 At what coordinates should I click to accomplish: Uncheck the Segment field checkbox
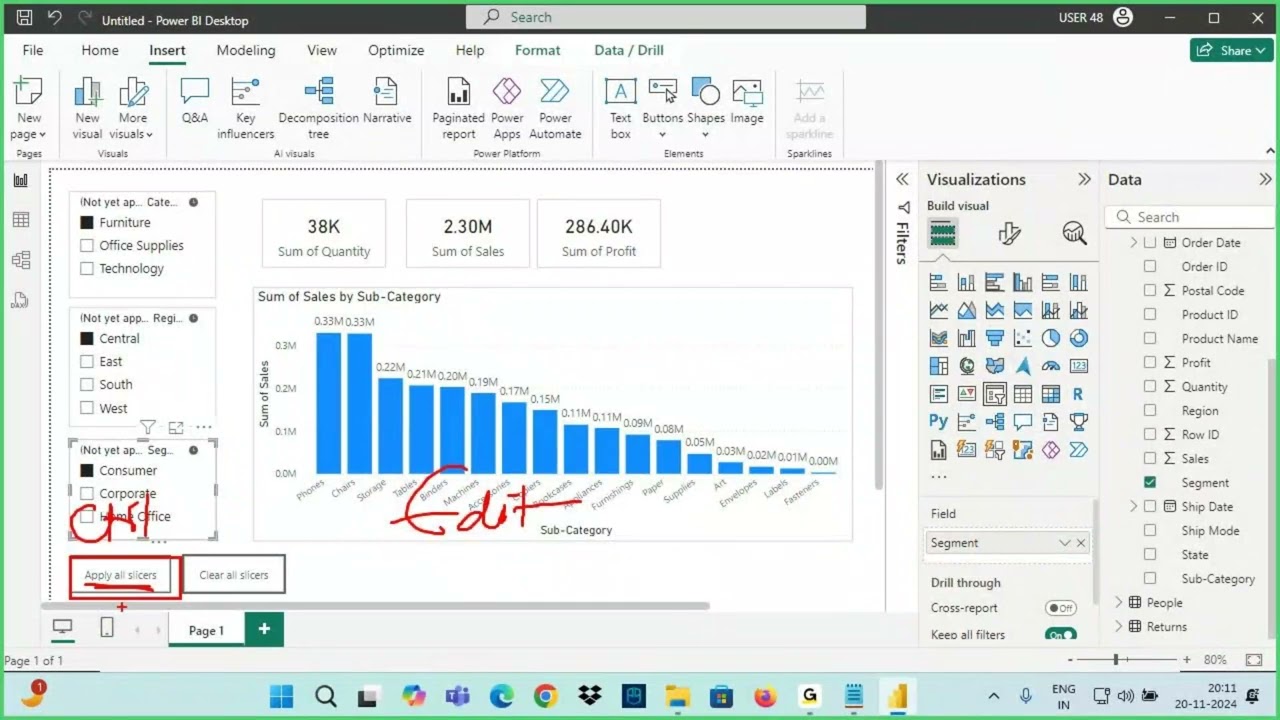click(1150, 483)
